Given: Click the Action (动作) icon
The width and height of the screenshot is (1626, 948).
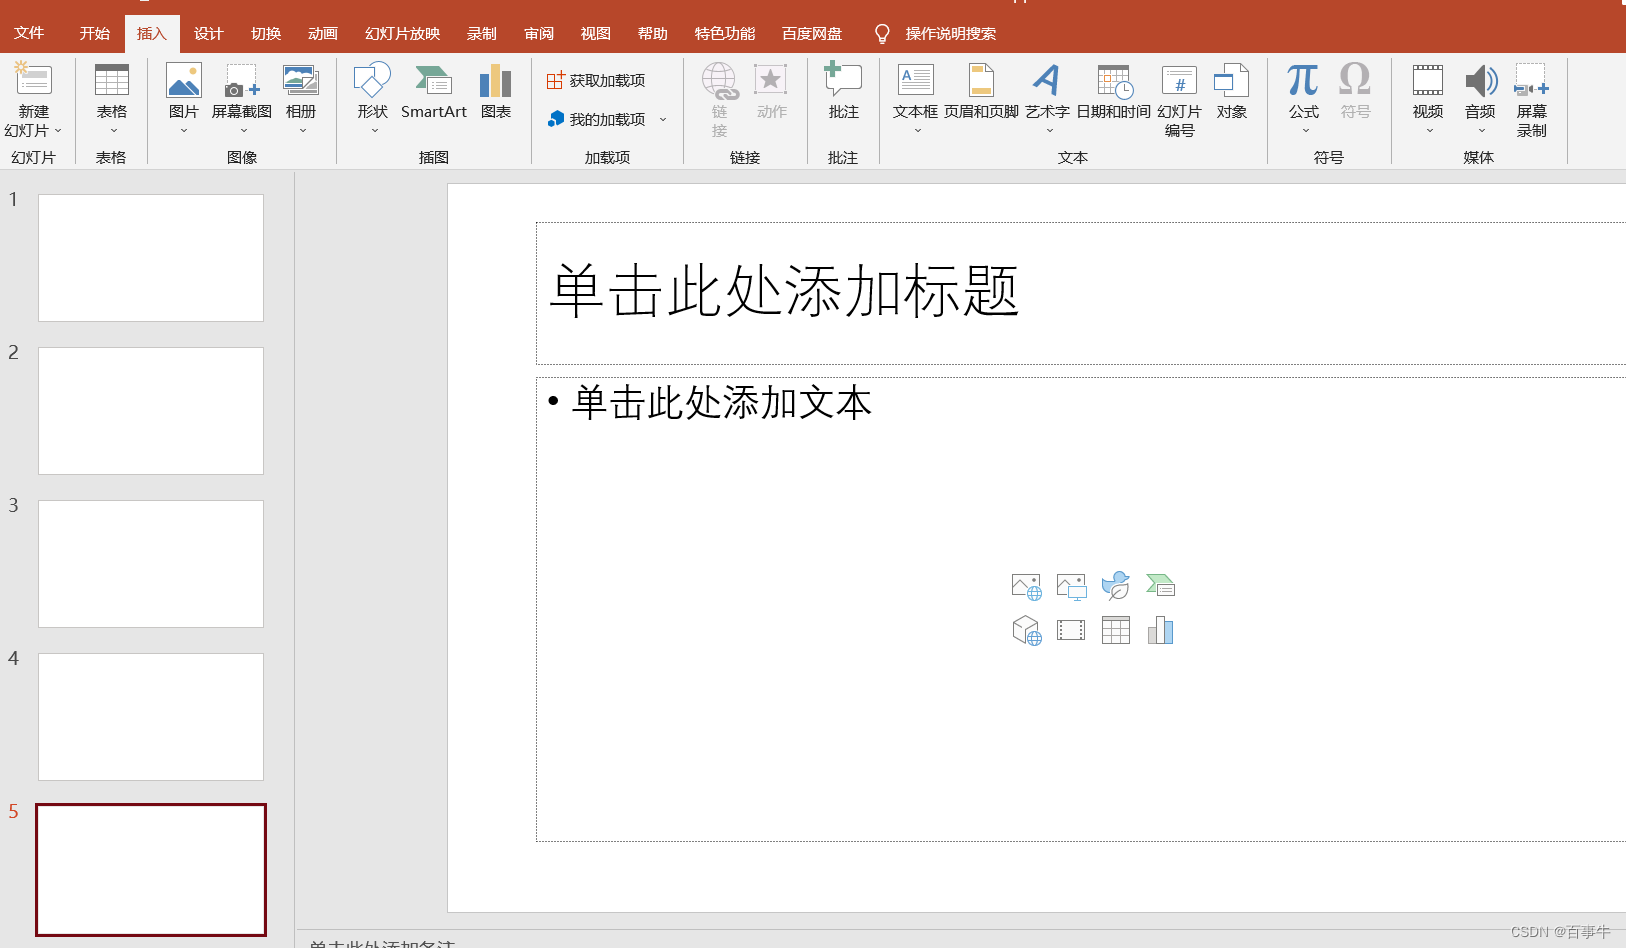Looking at the screenshot, I should pos(771,80).
